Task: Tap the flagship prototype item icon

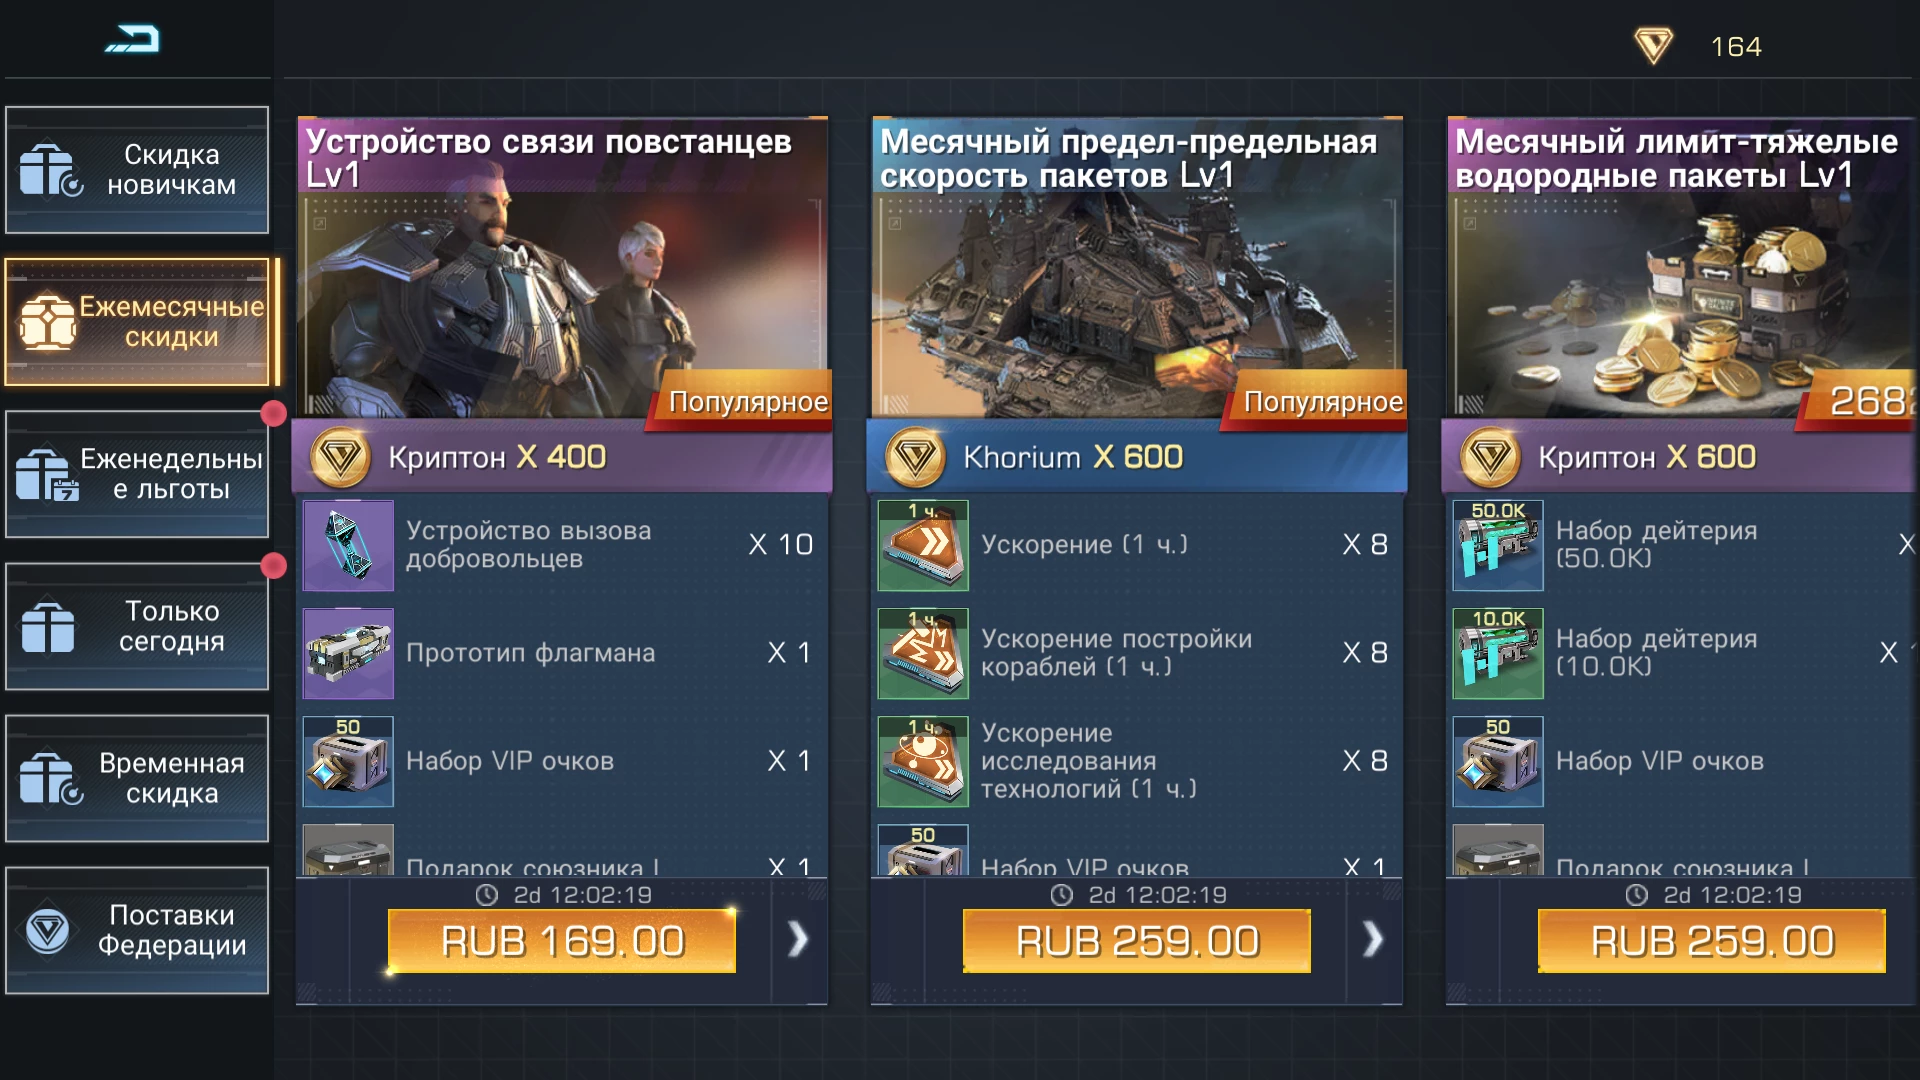Action: tap(348, 653)
